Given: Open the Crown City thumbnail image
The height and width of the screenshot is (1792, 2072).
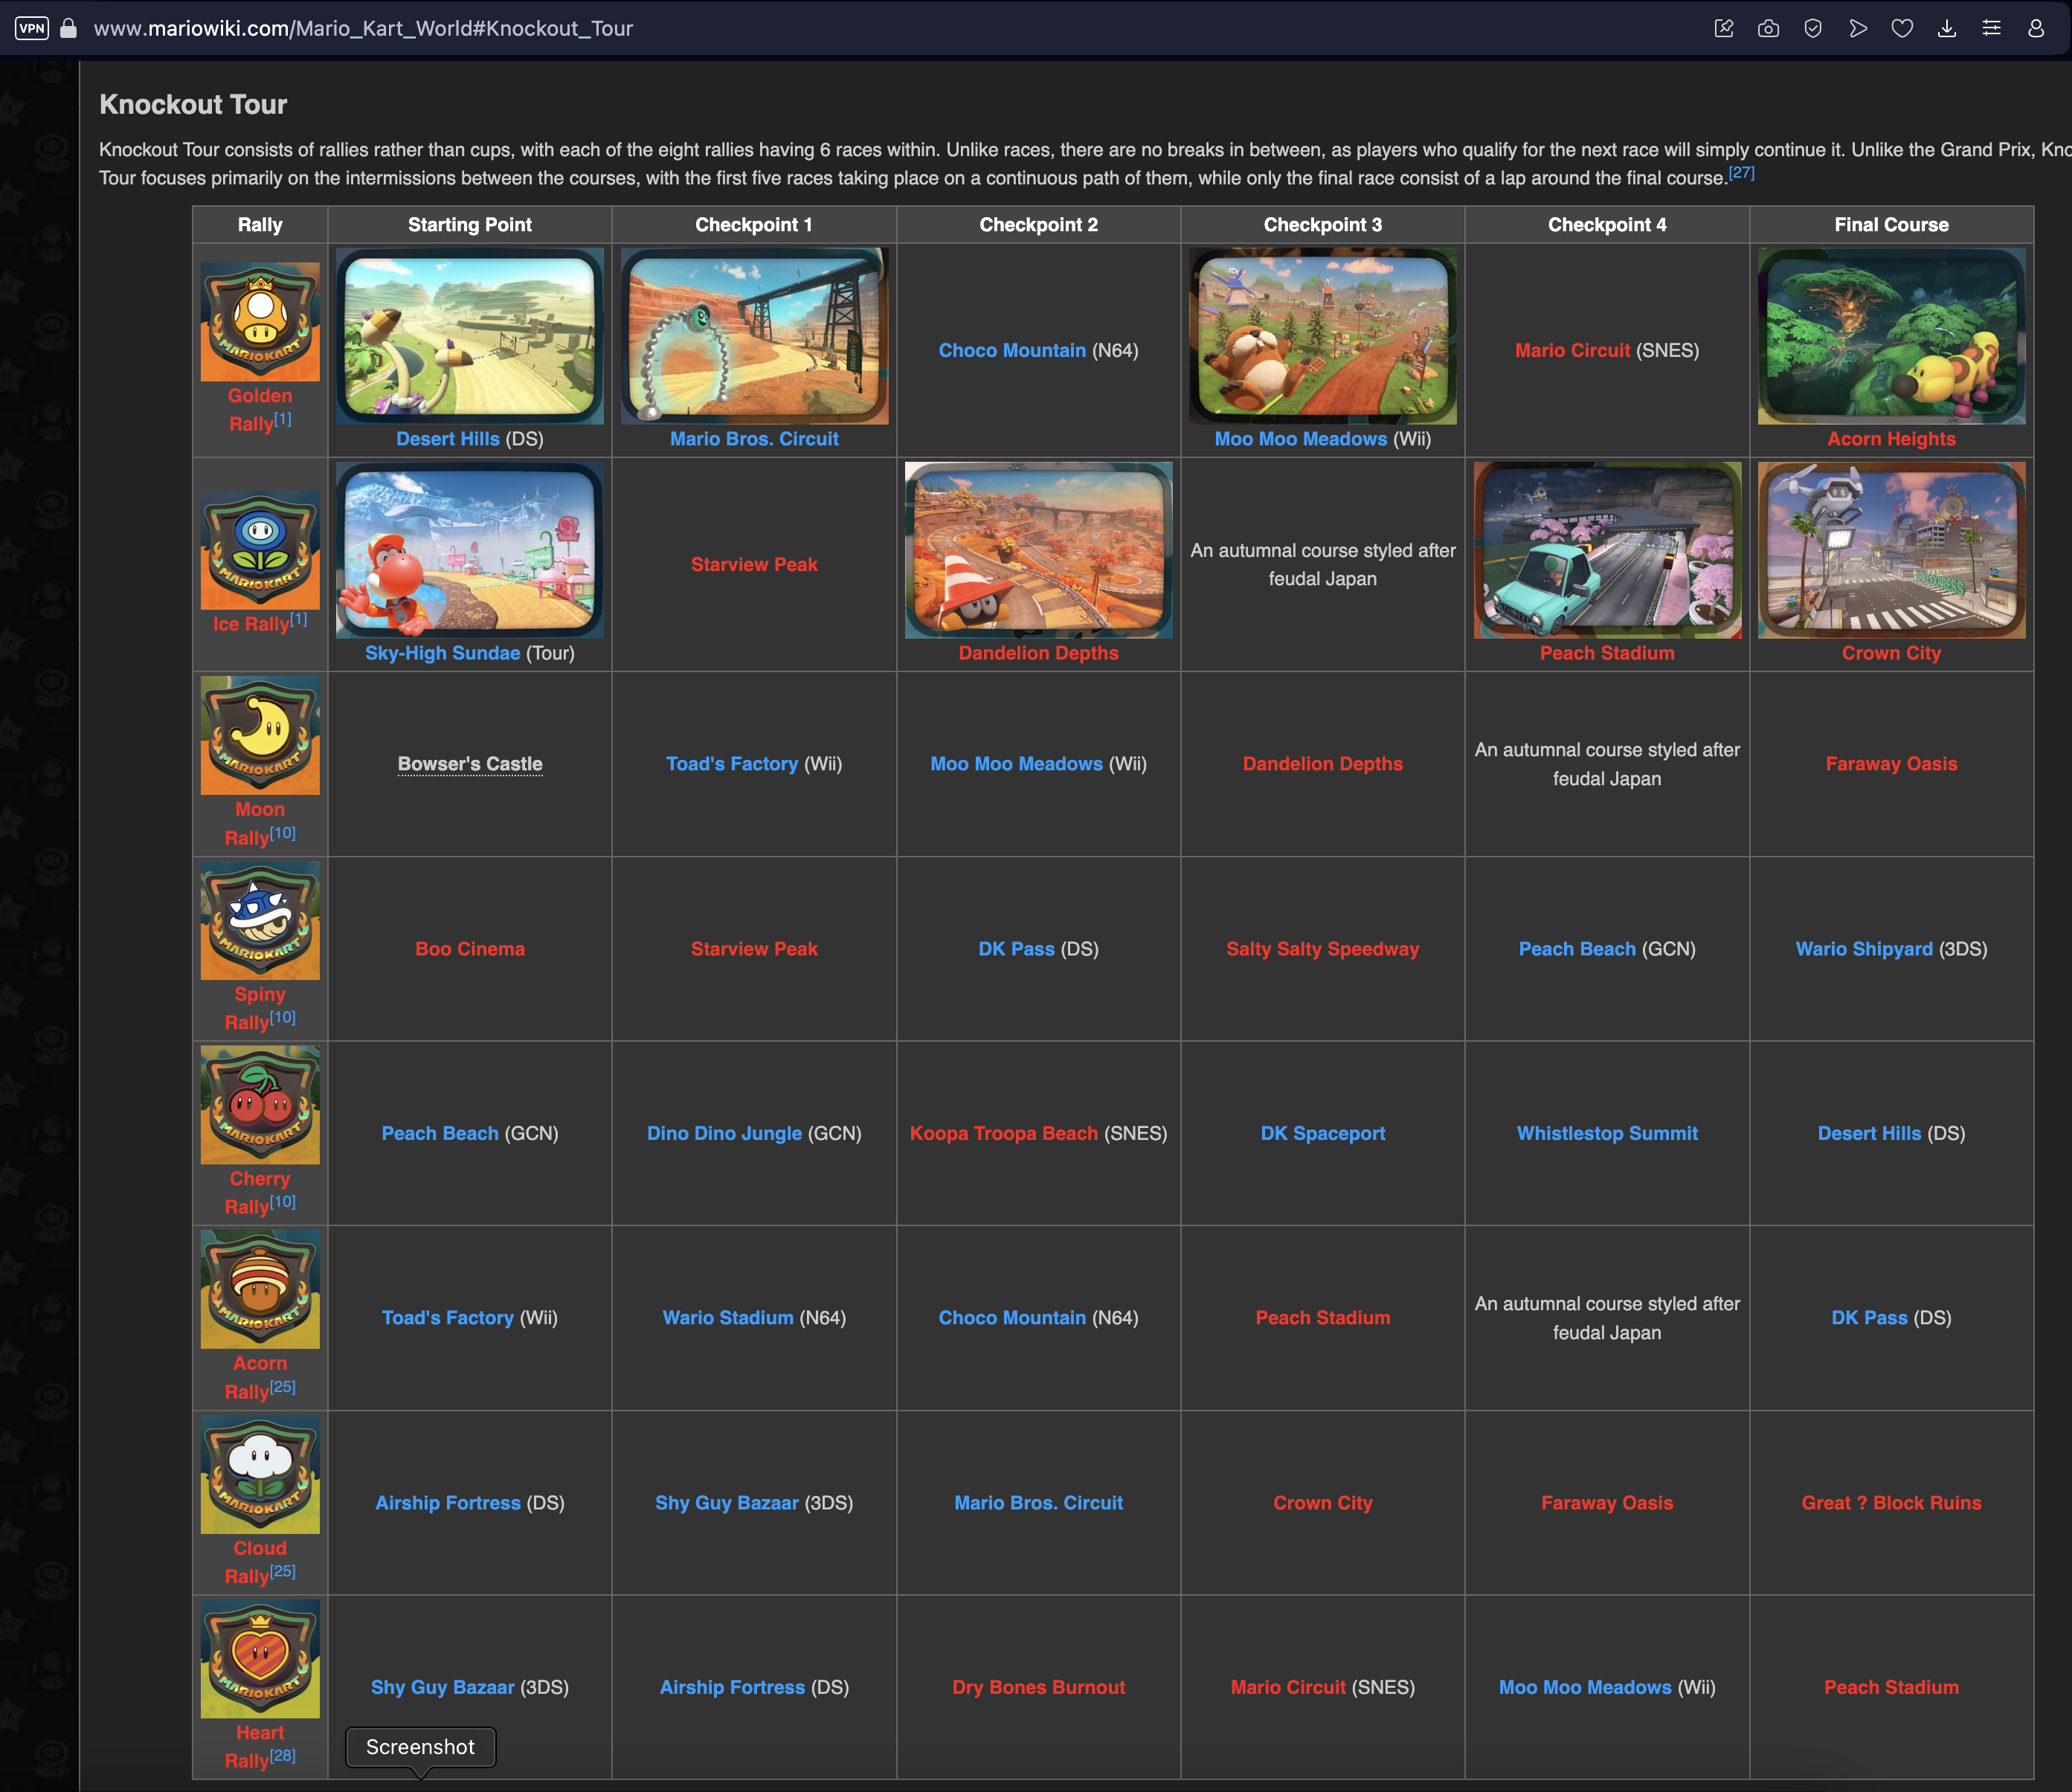Looking at the screenshot, I should point(1891,550).
